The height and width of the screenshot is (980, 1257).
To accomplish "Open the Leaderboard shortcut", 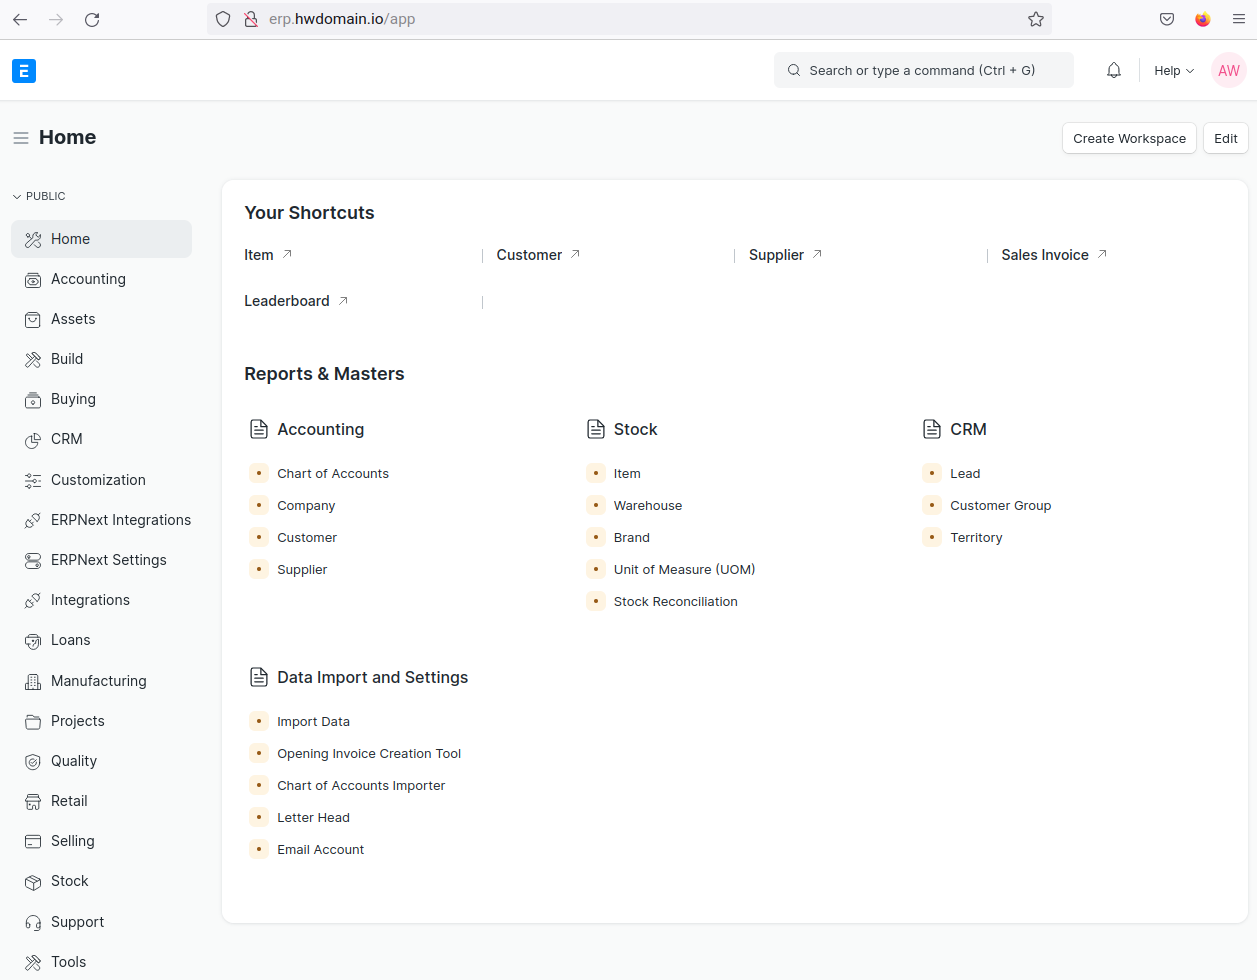I will tap(296, 301).
